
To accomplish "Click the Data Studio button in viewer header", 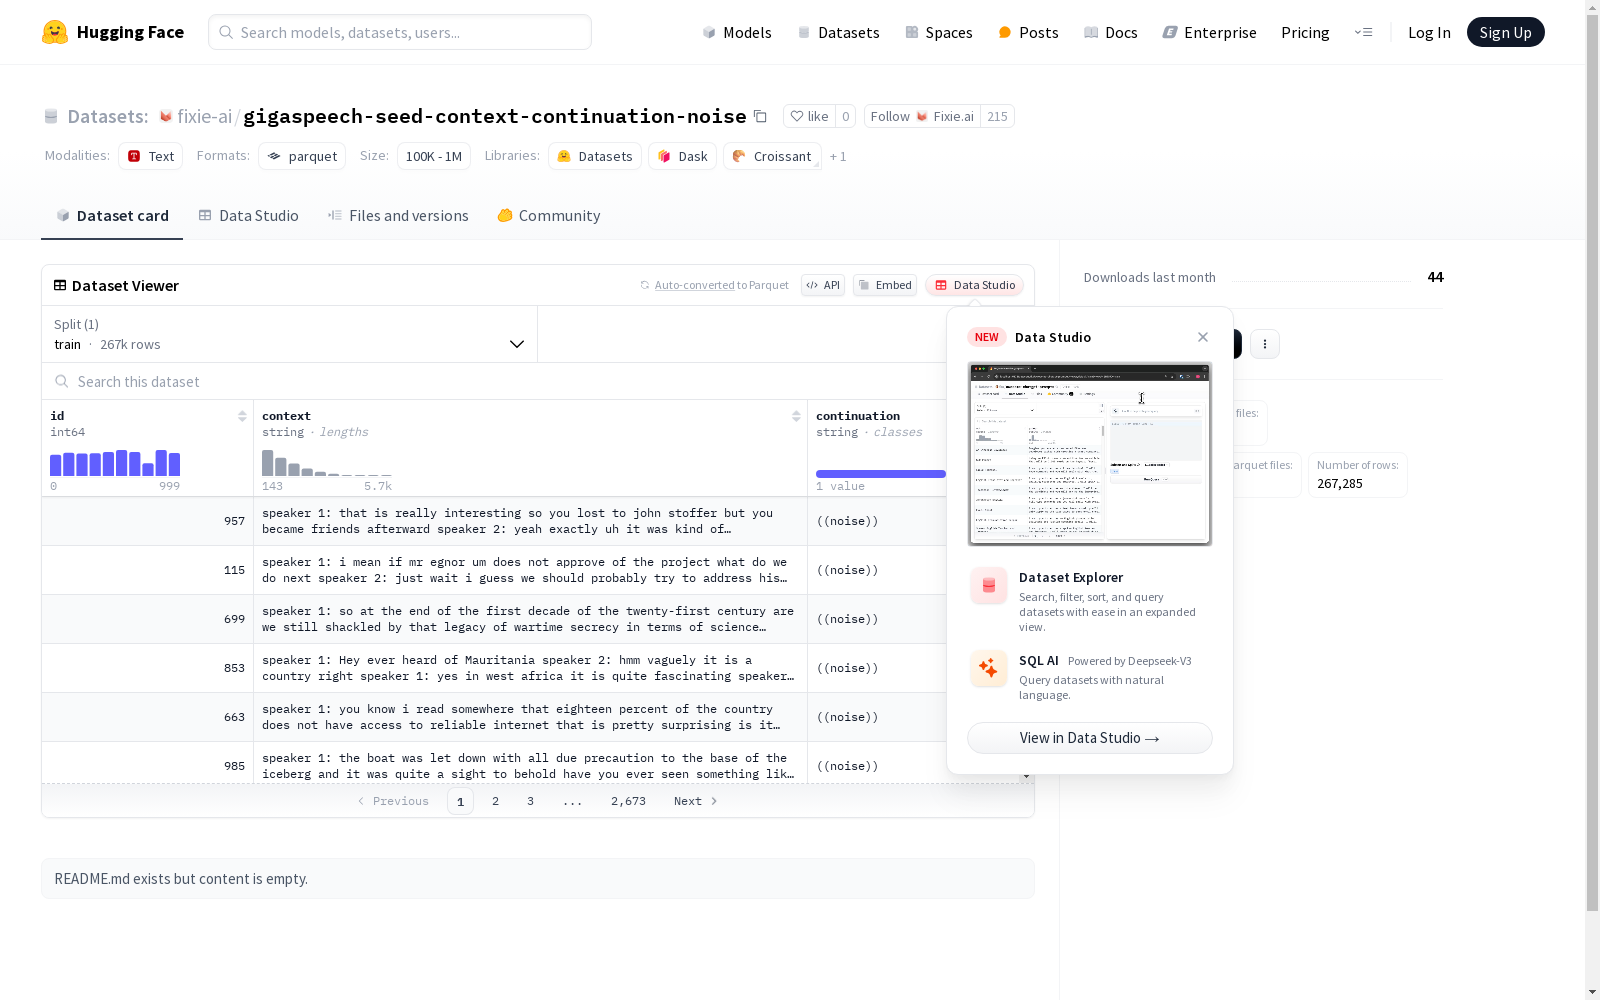I will coord(975,285).
